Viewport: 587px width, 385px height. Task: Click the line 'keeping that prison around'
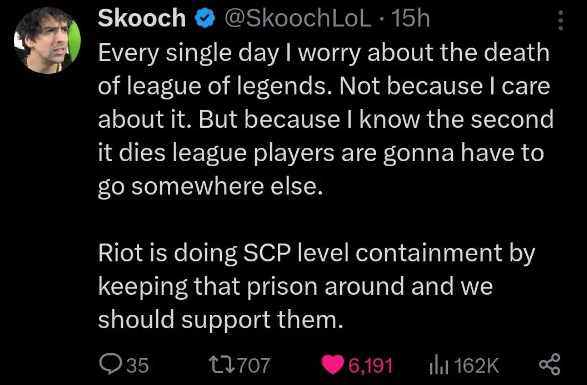tap(295, 287)
